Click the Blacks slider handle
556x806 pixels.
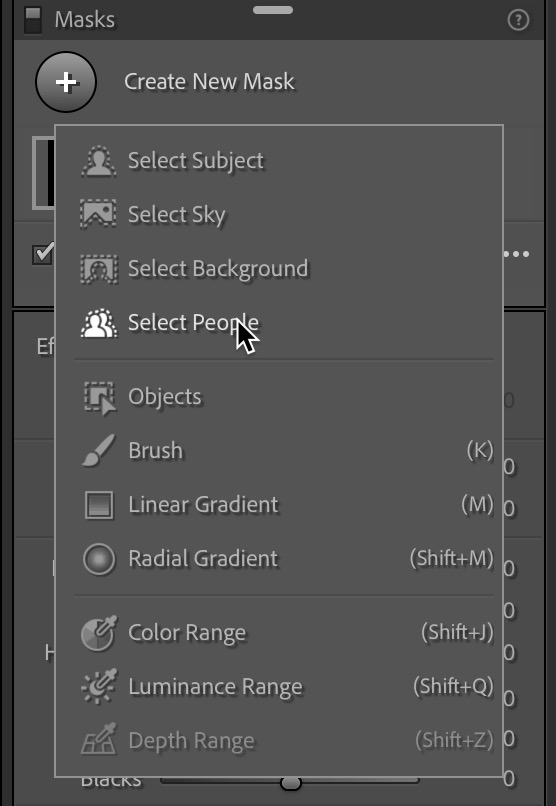[x=291, y=783]
